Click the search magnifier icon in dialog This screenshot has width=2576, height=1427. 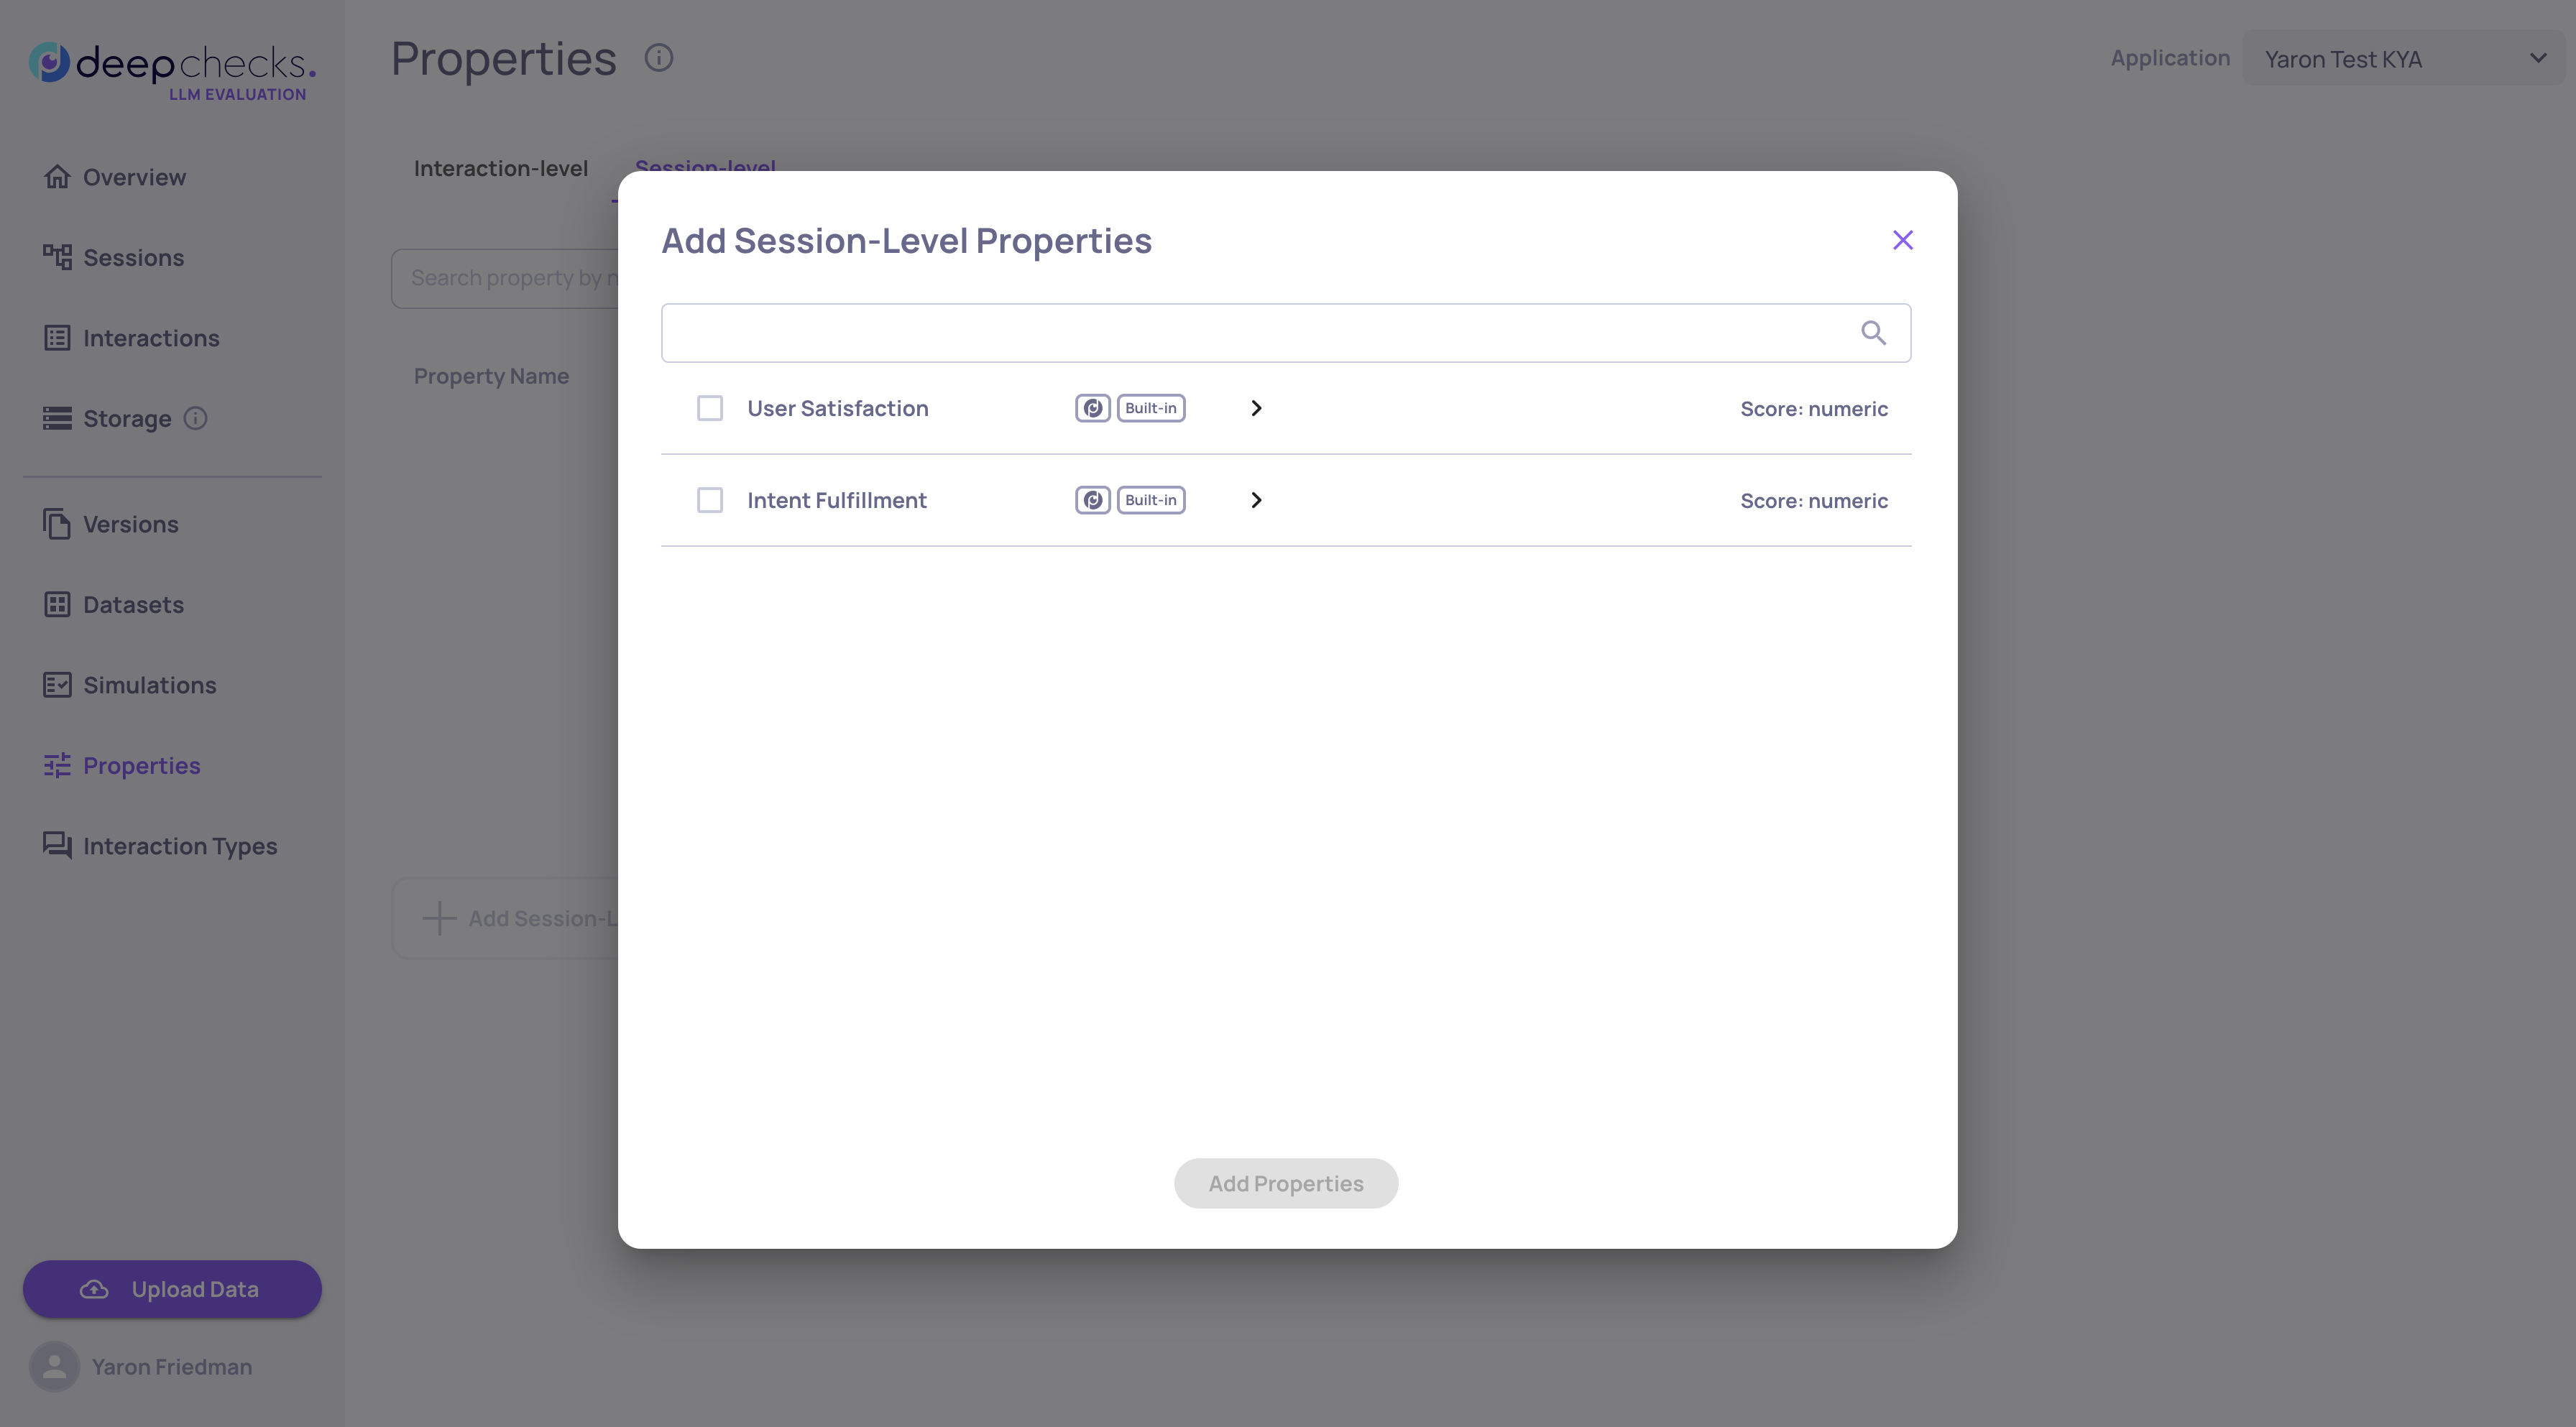pyautogui.click(x=1873, y=333)
